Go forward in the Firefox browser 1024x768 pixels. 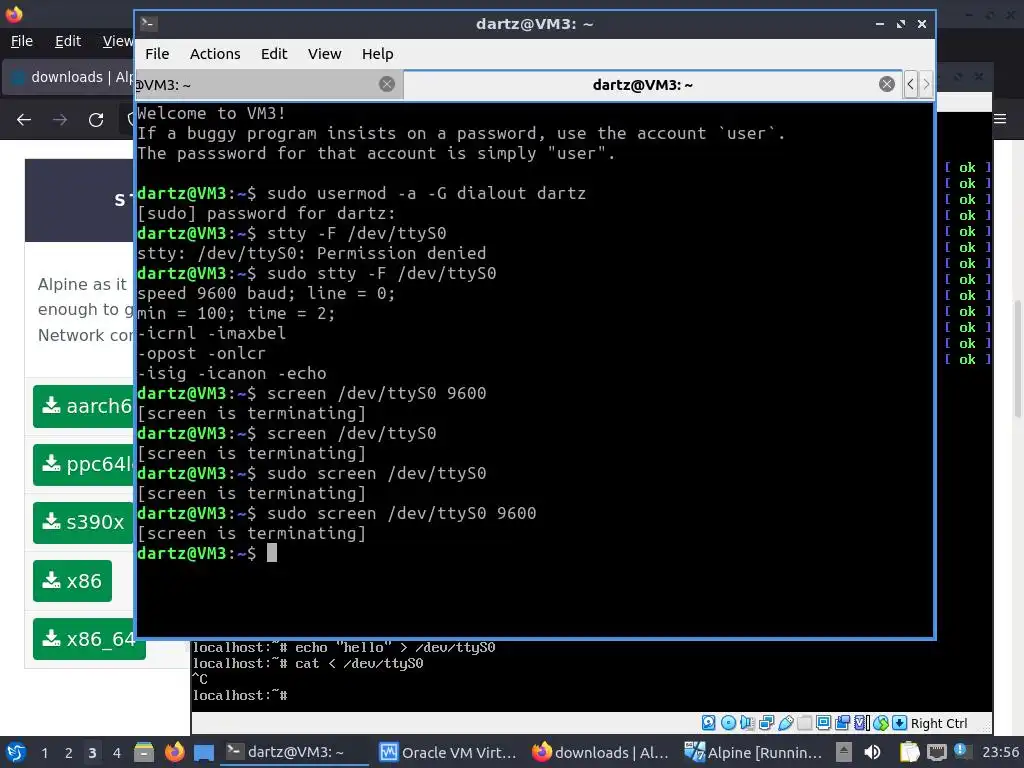pos(60,120)
